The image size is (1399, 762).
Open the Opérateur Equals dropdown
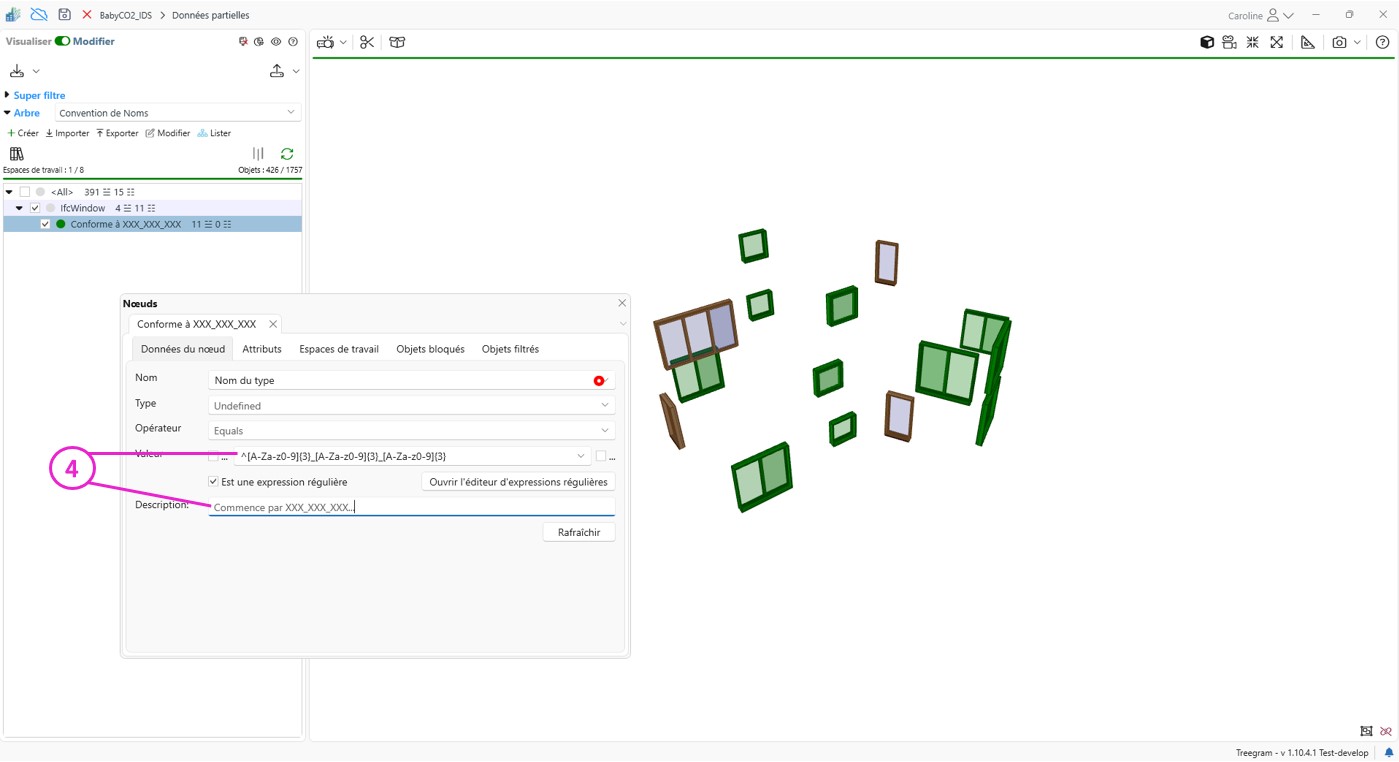(x=411, y=431)
